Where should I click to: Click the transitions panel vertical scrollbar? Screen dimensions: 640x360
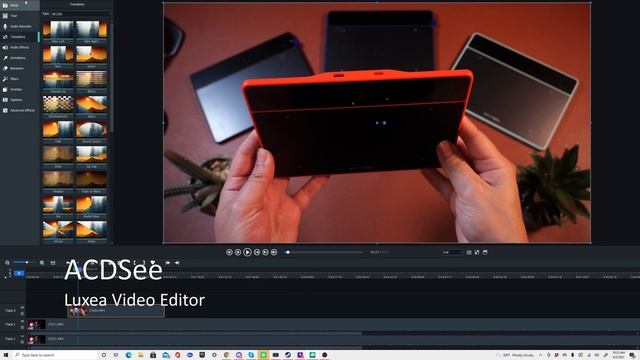tap(111, 76)
